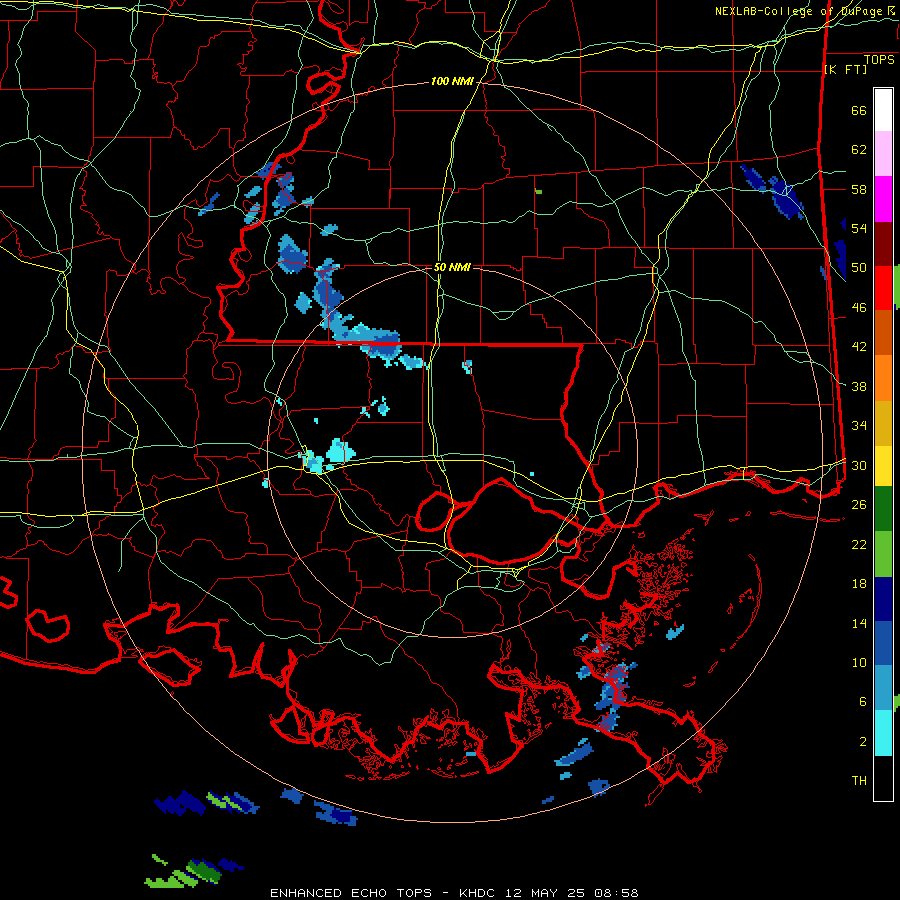Click the legend value 62
900x900 pixels.
pyautogui.click(x=859, y=150)
